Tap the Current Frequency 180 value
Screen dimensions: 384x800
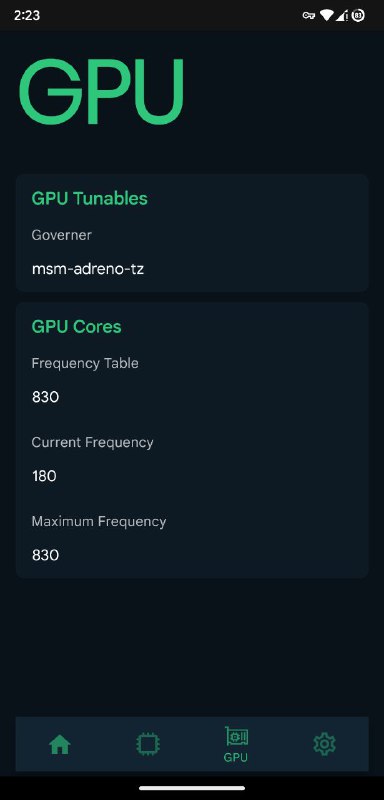click(x=44, y=476)
